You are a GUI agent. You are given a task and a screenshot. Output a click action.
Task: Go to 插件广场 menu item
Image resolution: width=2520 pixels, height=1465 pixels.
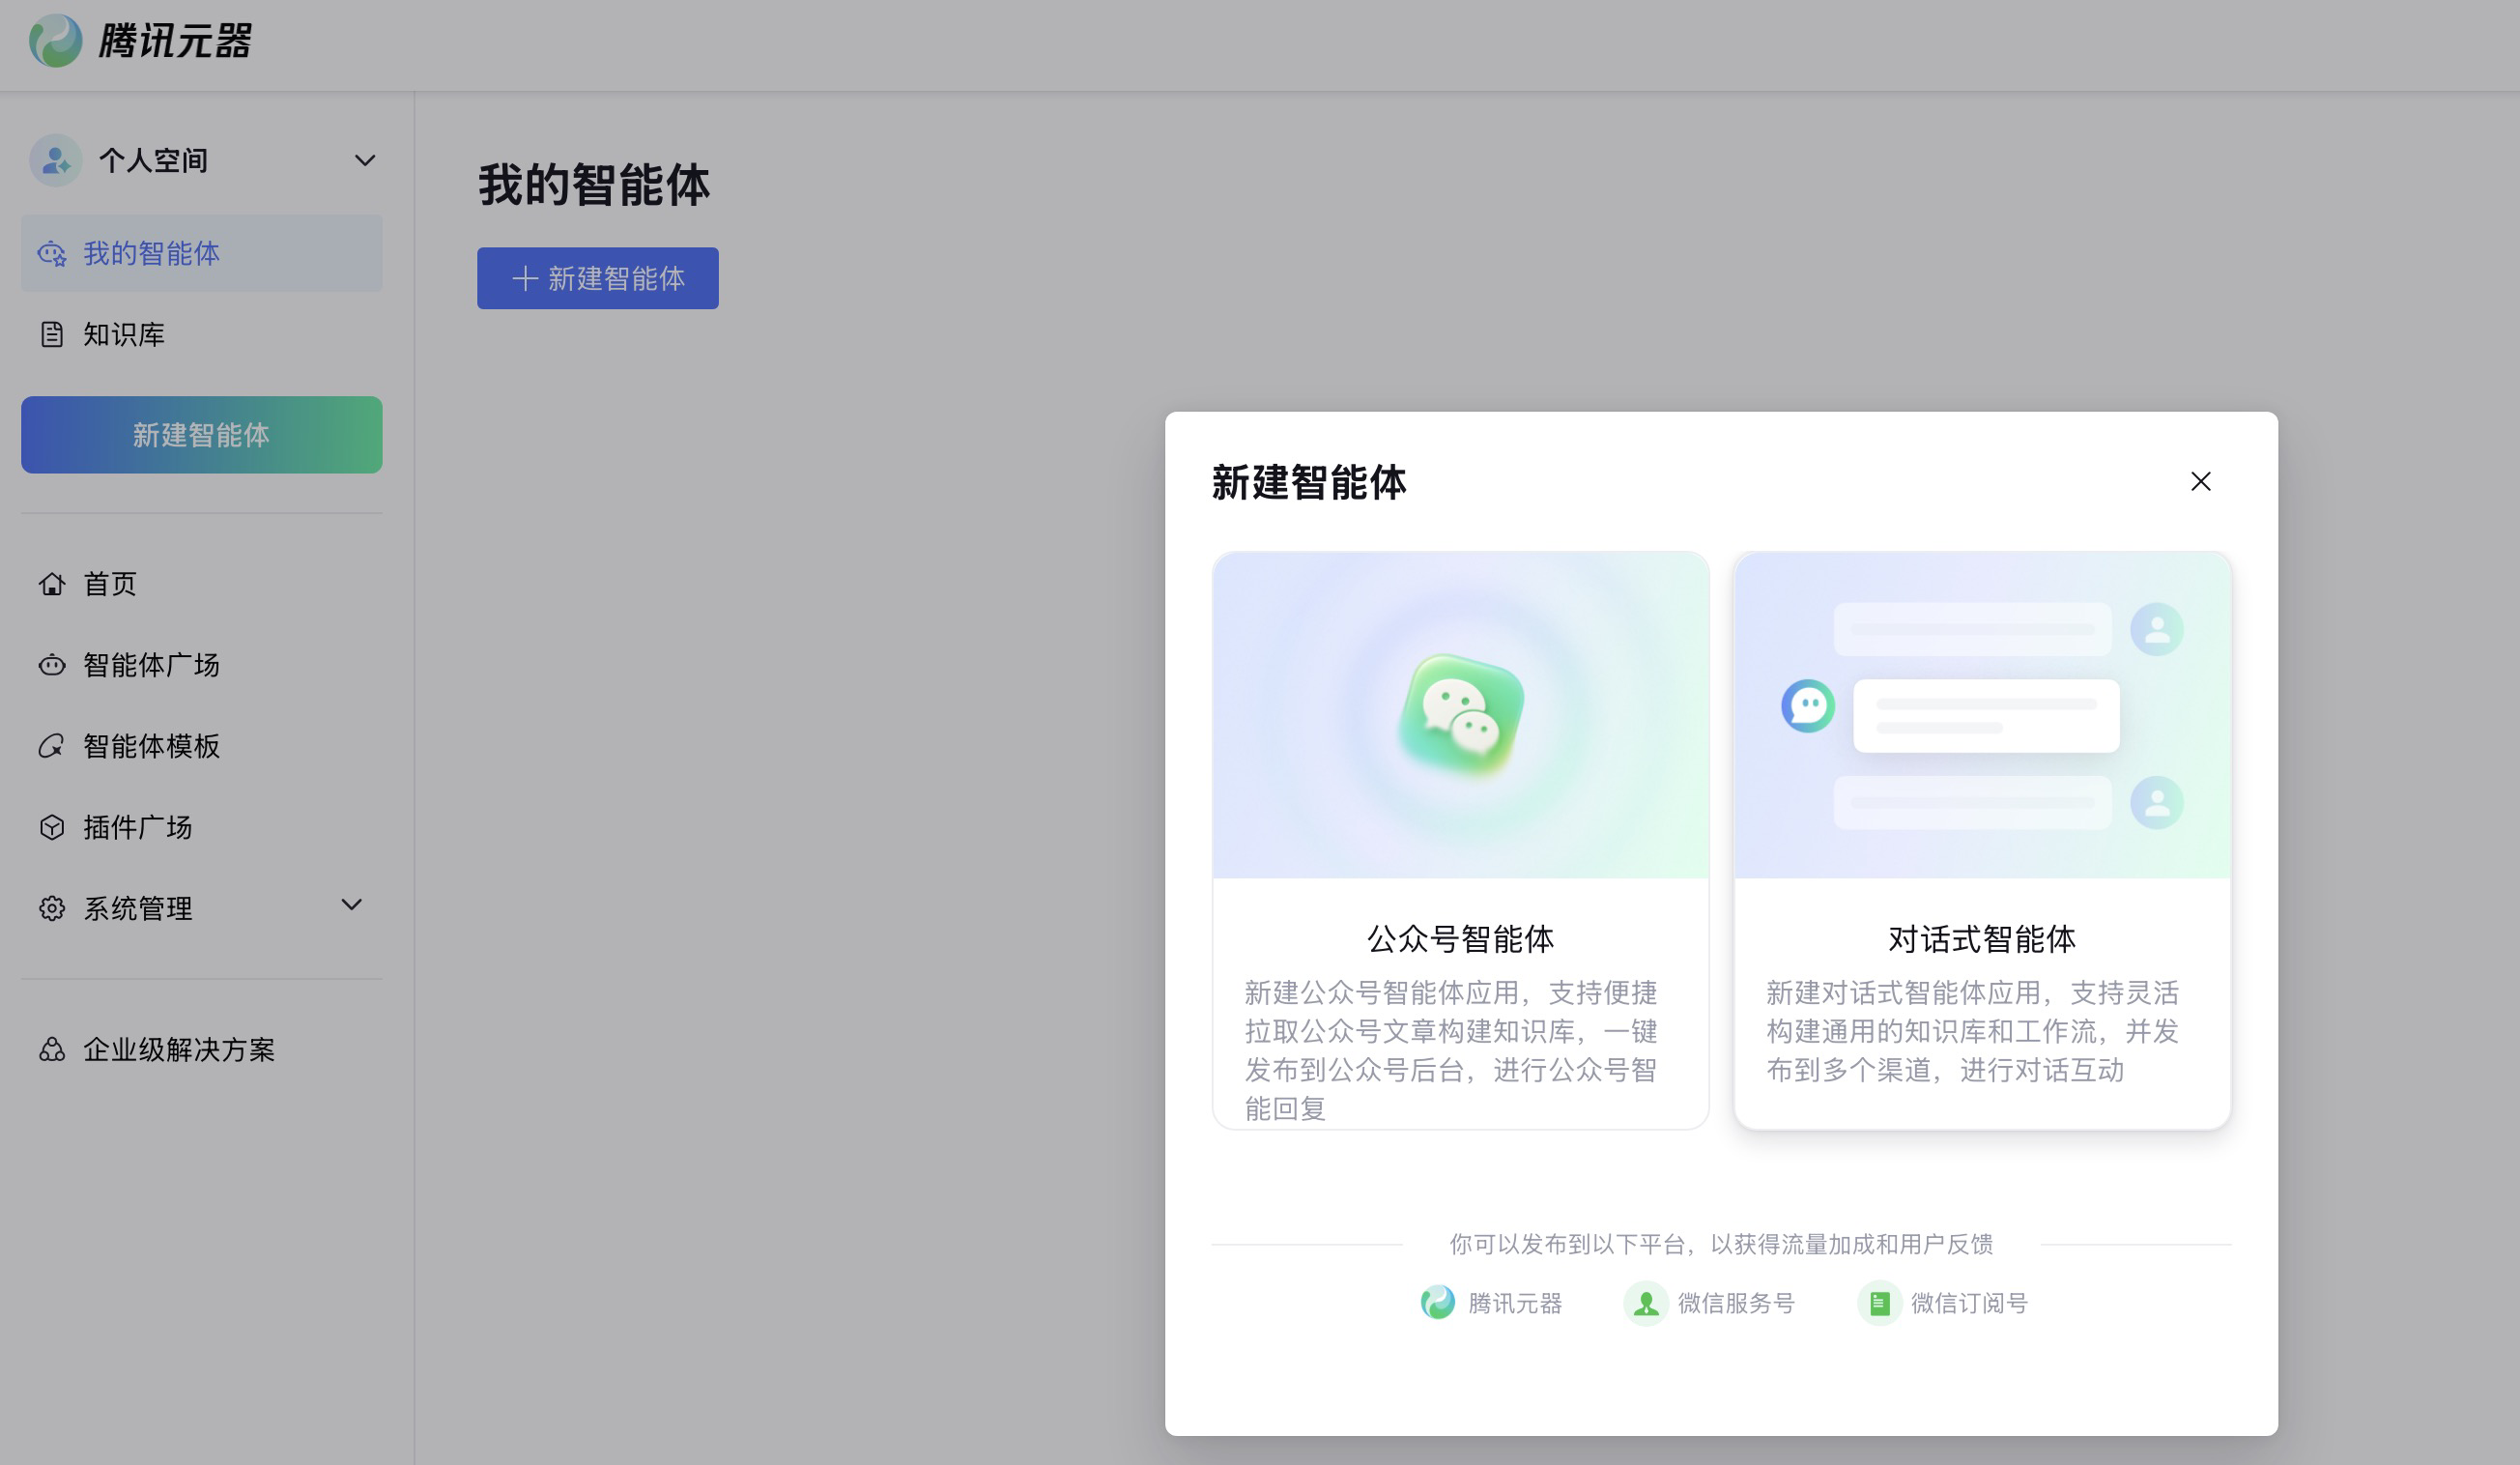pos(138,827)
